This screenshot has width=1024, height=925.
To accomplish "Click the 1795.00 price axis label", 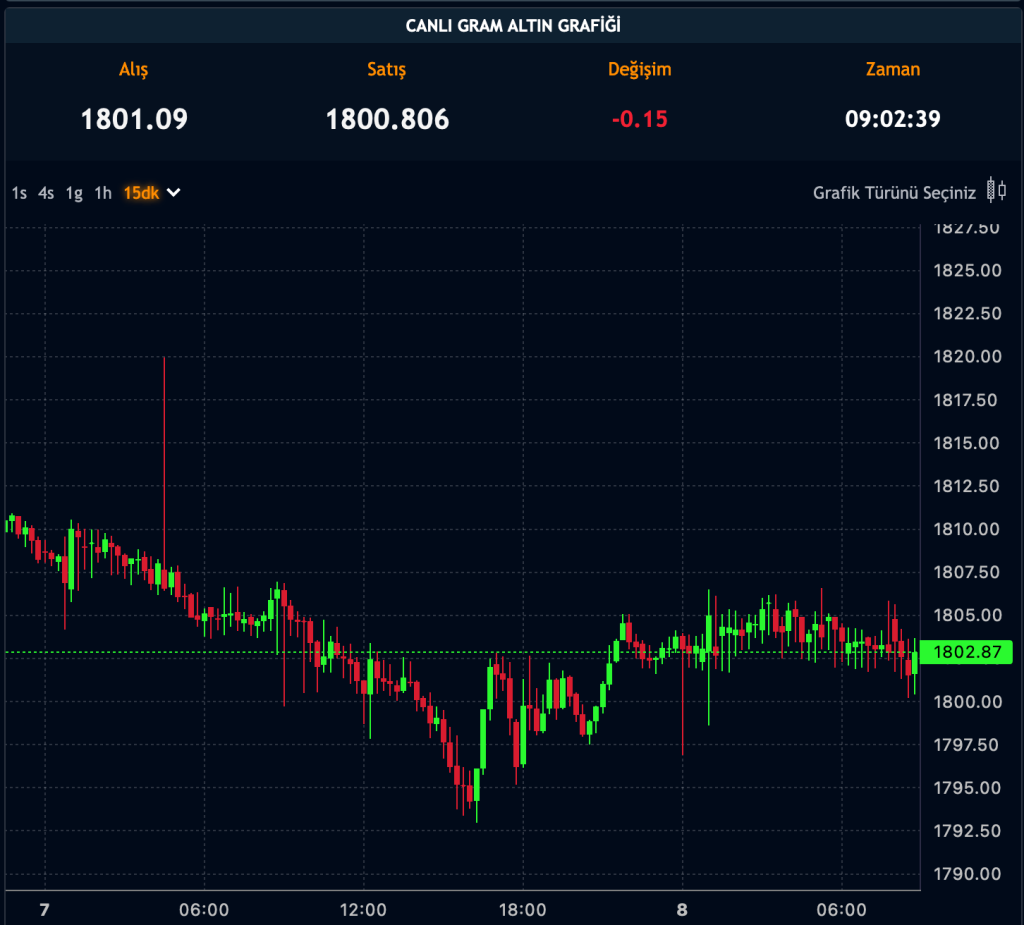I will pos(967,788).
